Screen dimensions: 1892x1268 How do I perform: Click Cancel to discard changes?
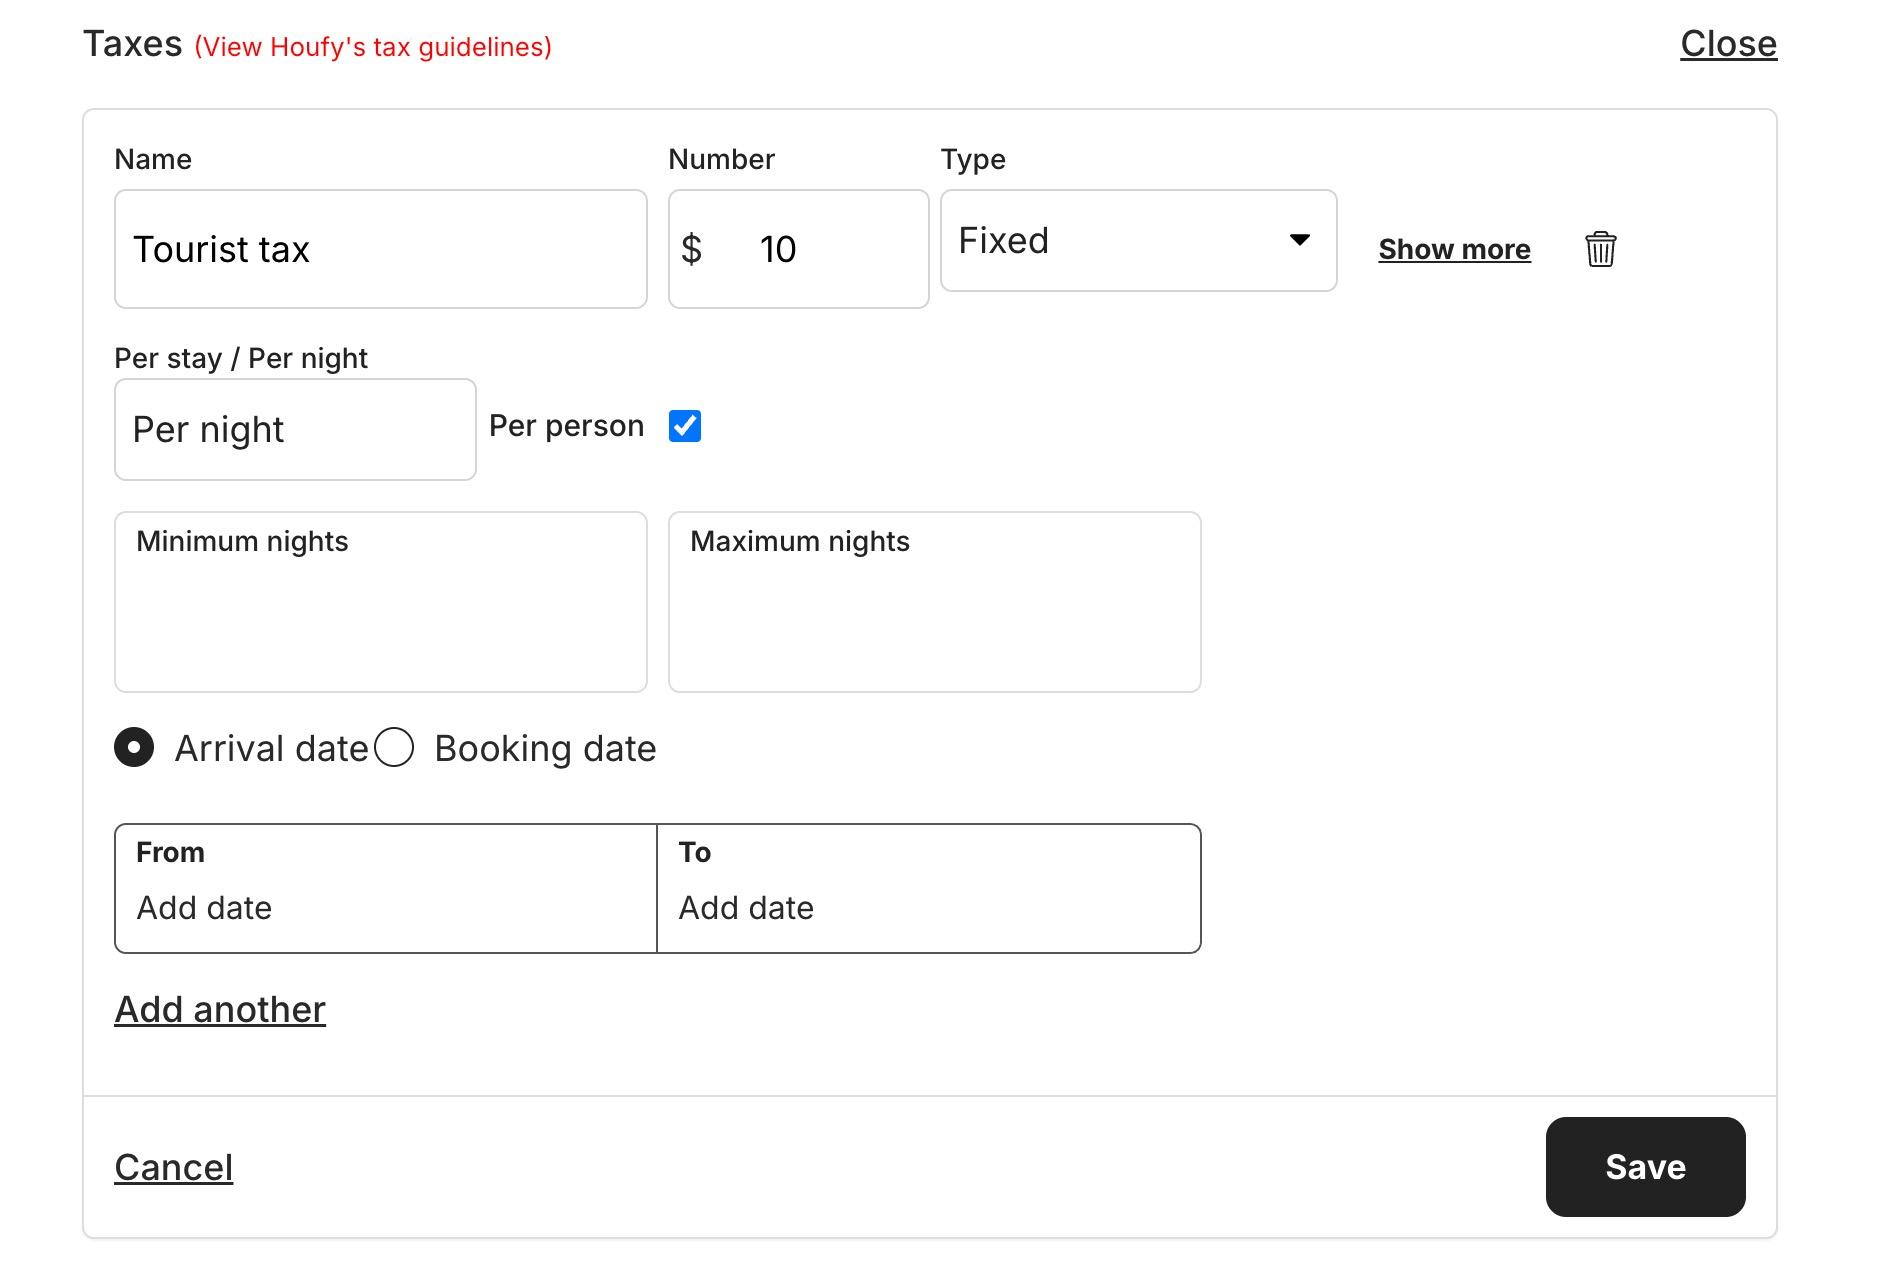(x=174, y=1166)
